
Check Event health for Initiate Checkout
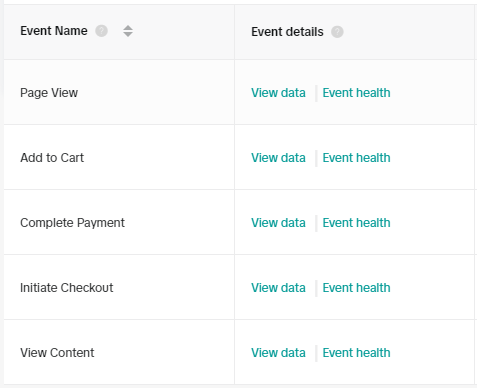click(356, 288)
